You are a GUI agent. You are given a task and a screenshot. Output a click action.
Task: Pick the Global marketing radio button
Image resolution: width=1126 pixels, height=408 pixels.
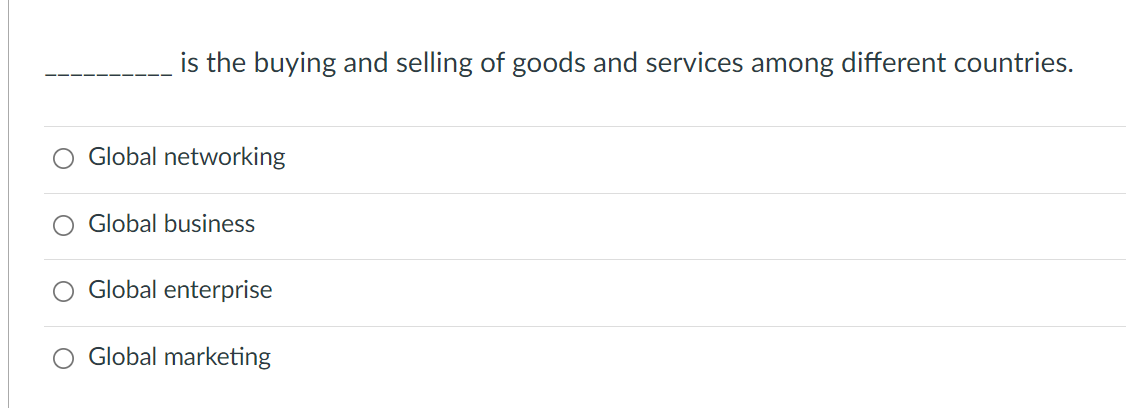click(64, 358)
